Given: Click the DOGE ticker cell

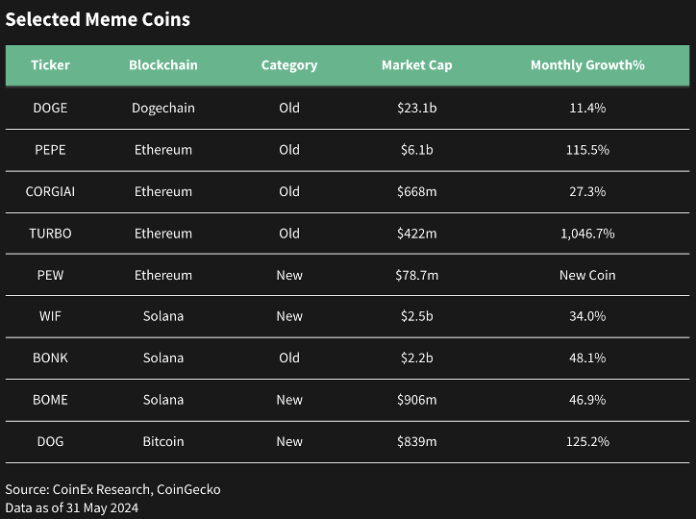Looking at the screenshot, I should (x=50, y=108).
